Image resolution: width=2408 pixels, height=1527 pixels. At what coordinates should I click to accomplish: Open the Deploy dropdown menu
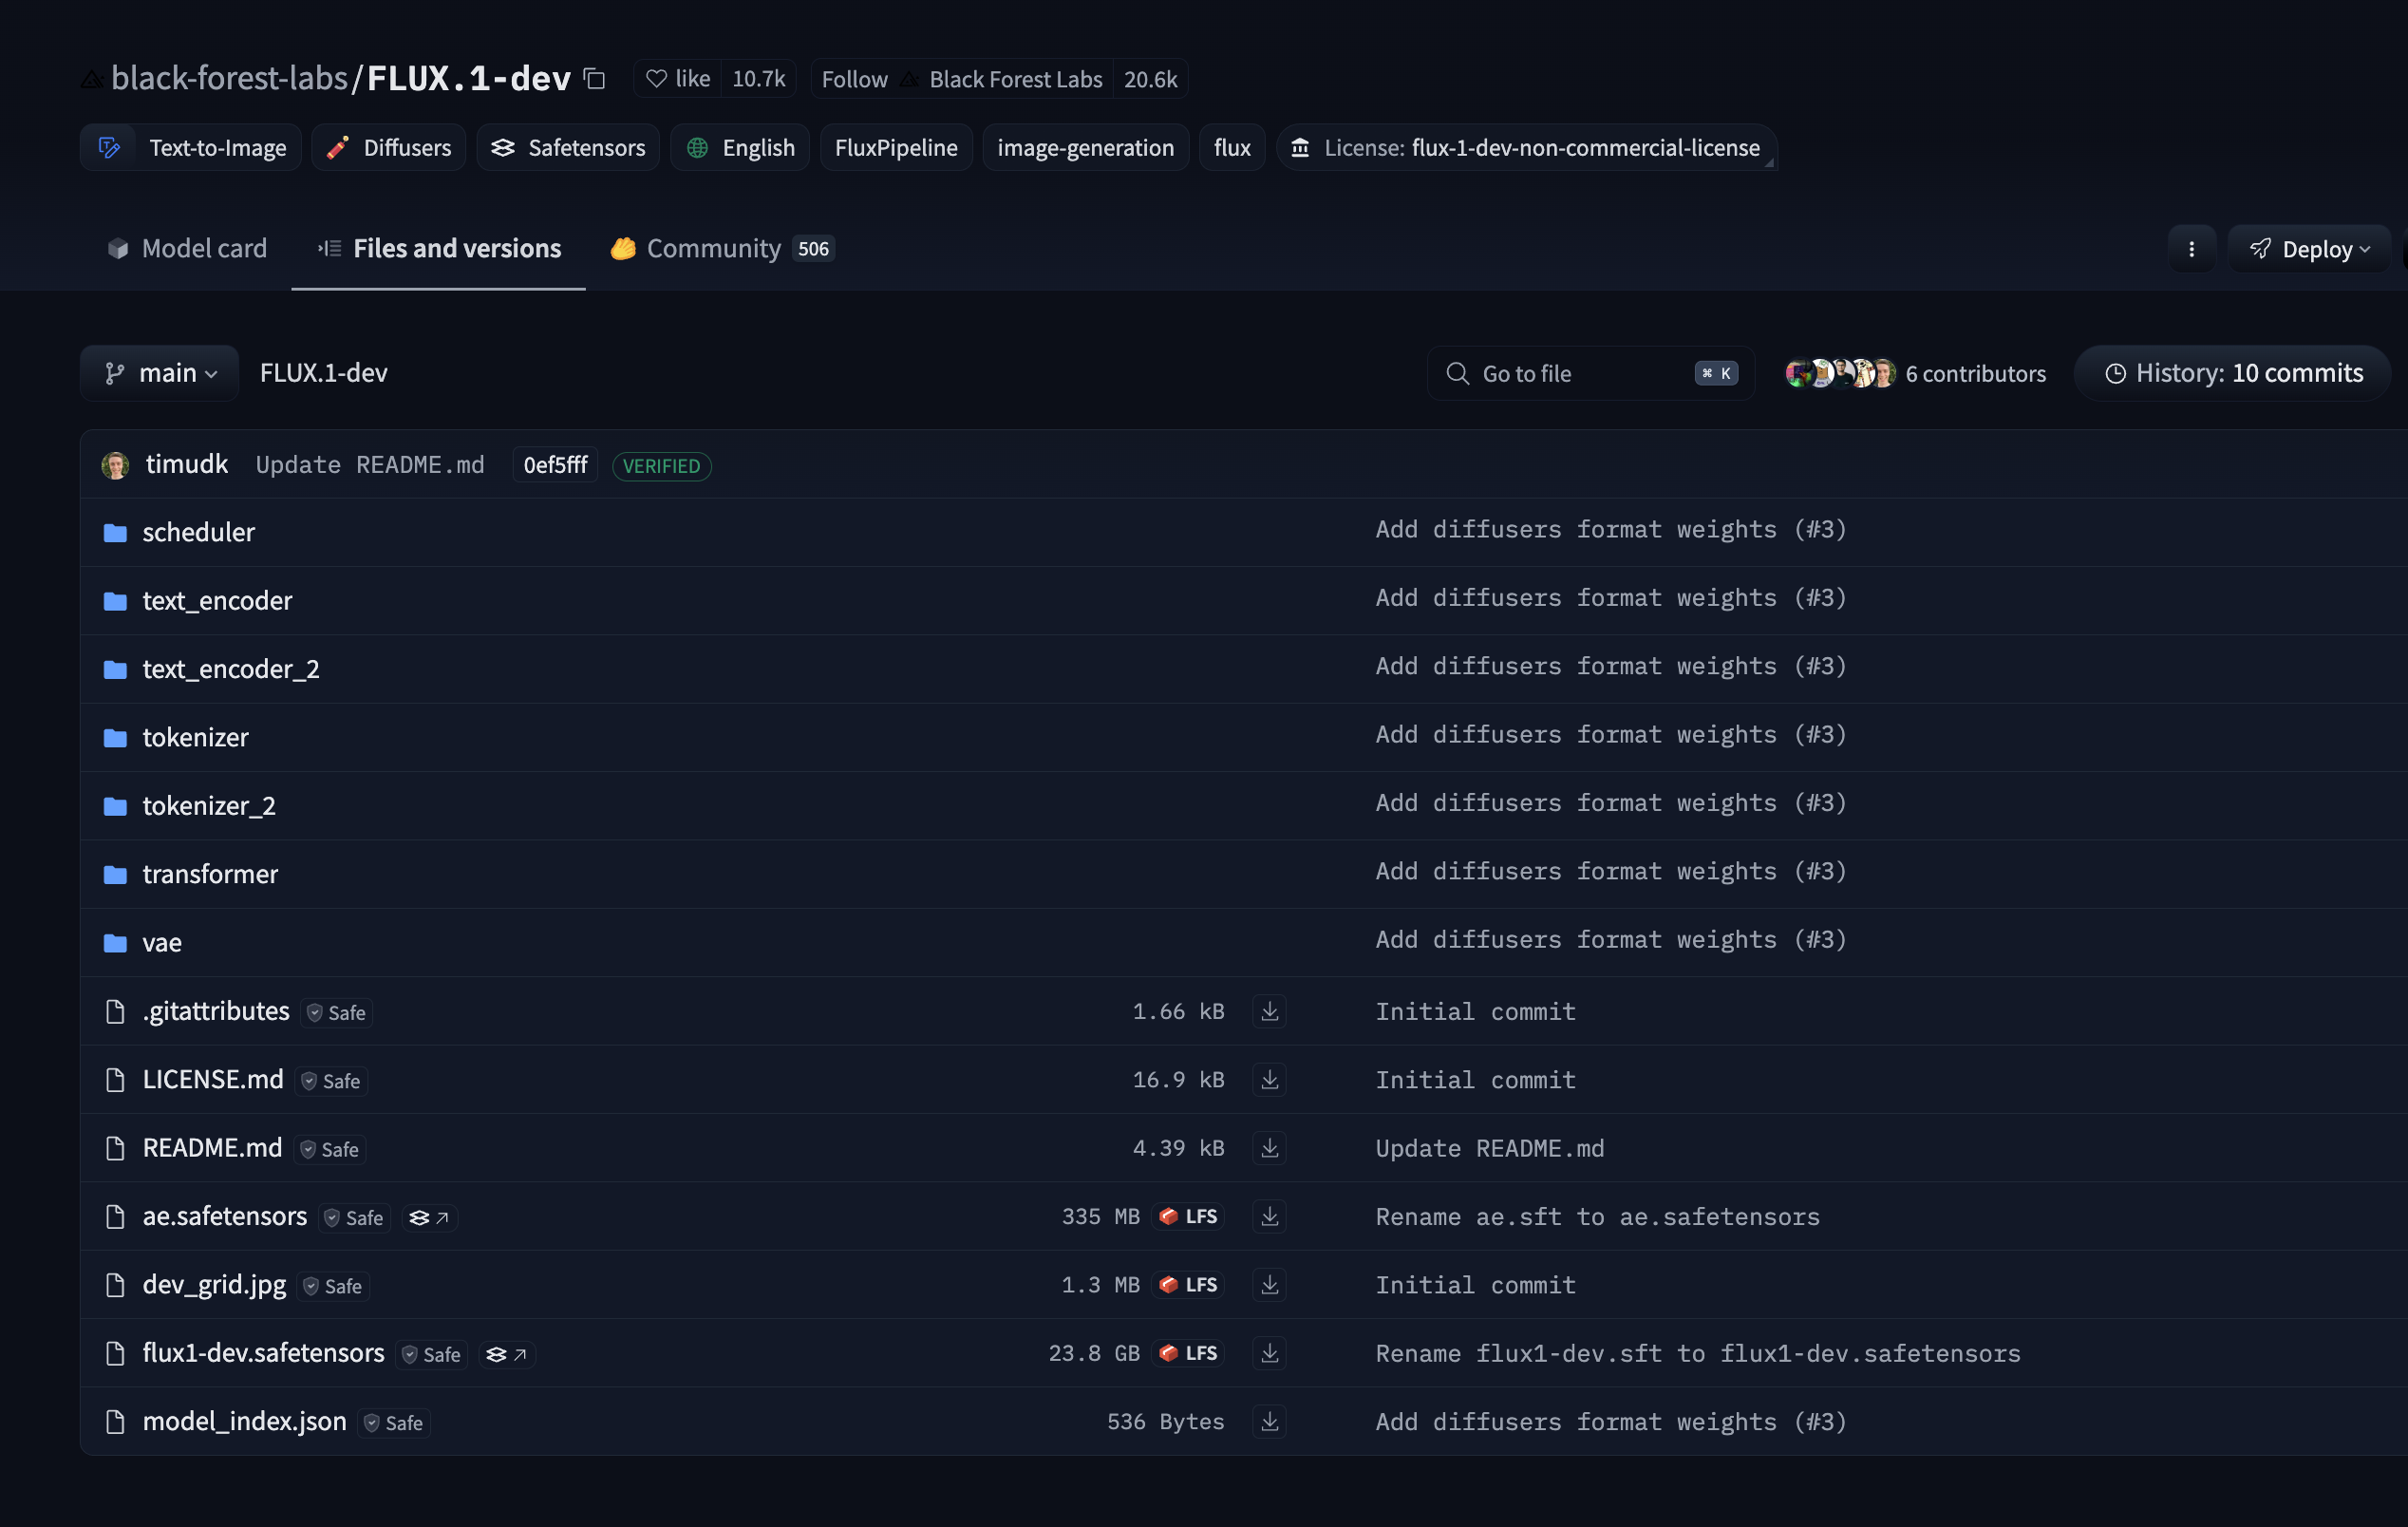[x=2308, y=249]
